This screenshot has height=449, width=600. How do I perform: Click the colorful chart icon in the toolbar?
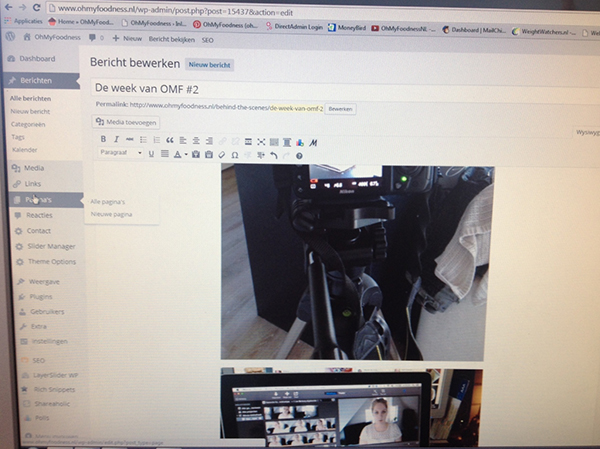coord(300,143)
